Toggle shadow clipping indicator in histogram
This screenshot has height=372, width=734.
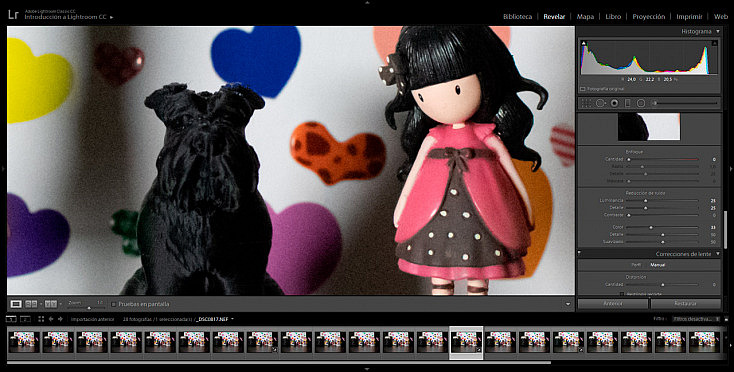583,43
